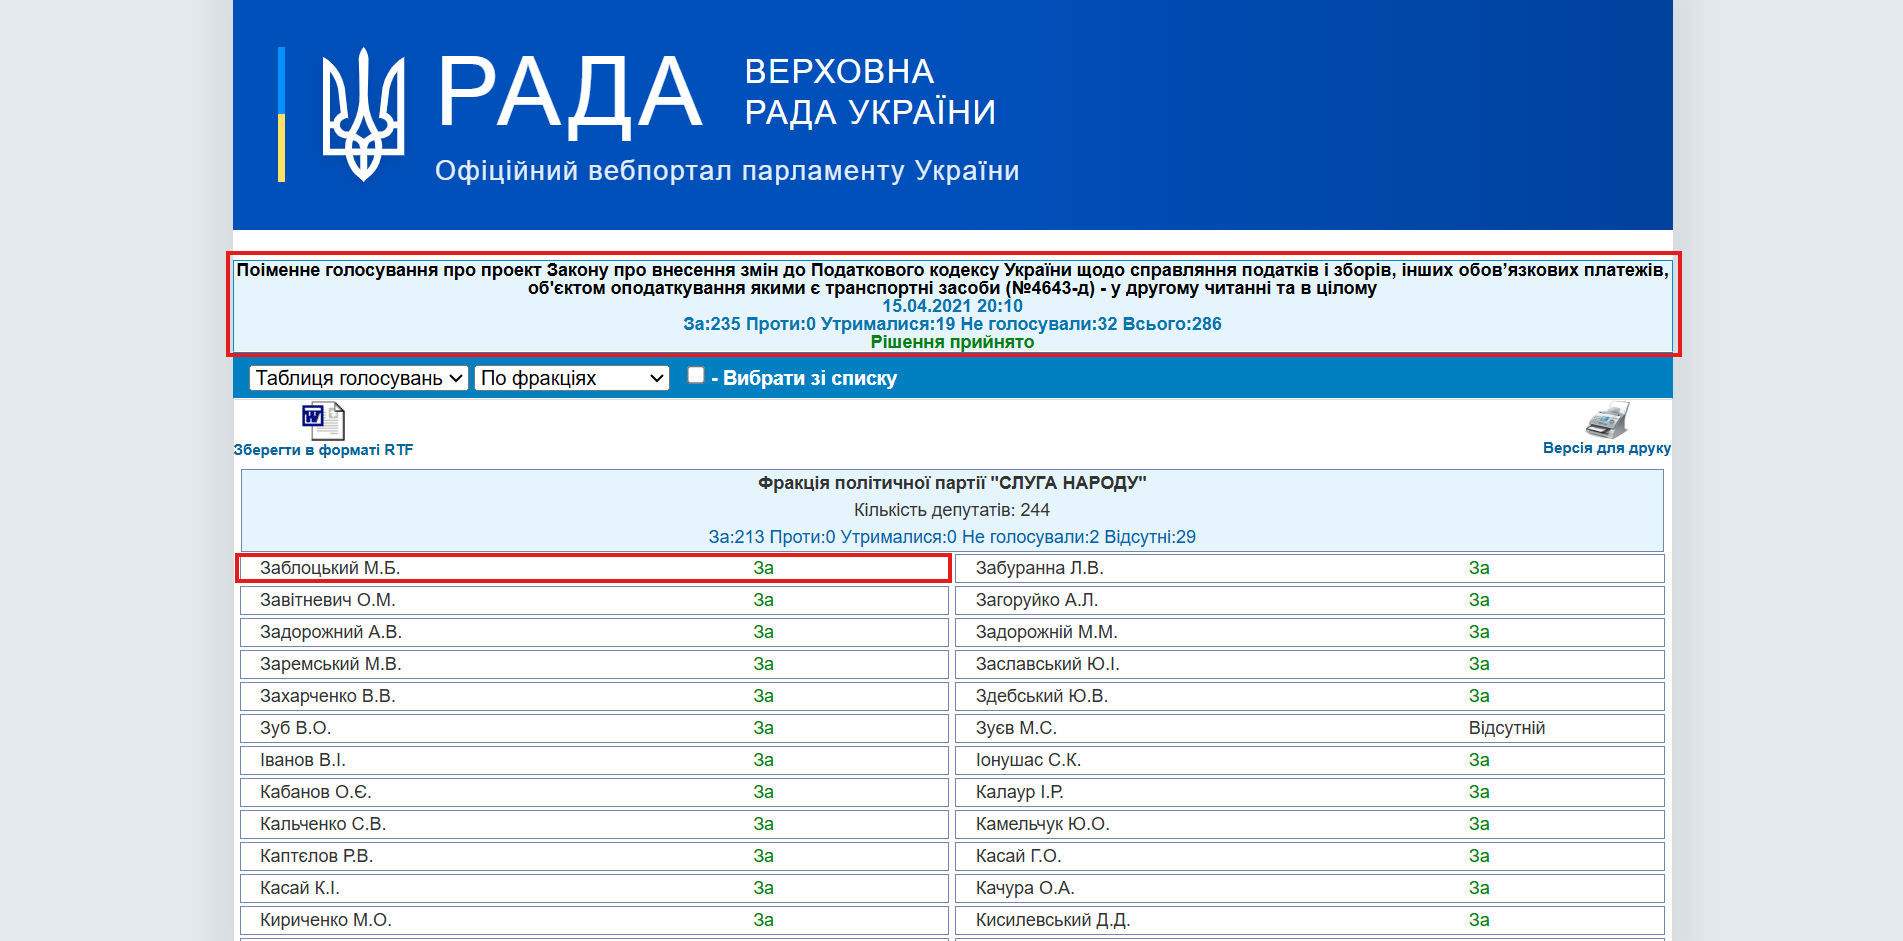Click faction totals 'За:213 Проти:0' line
Image resolution: width=1903 pixels, height=941 pixels.
click(x=952, y=537)
